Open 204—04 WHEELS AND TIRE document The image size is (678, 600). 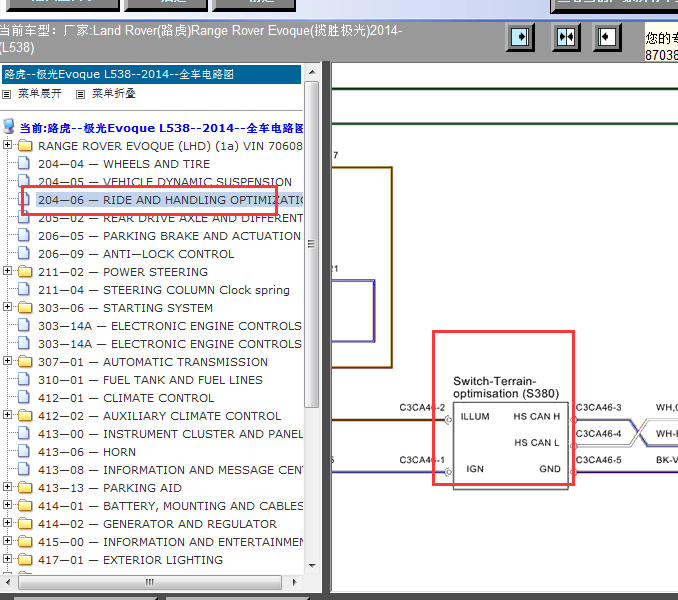[124, 164]
